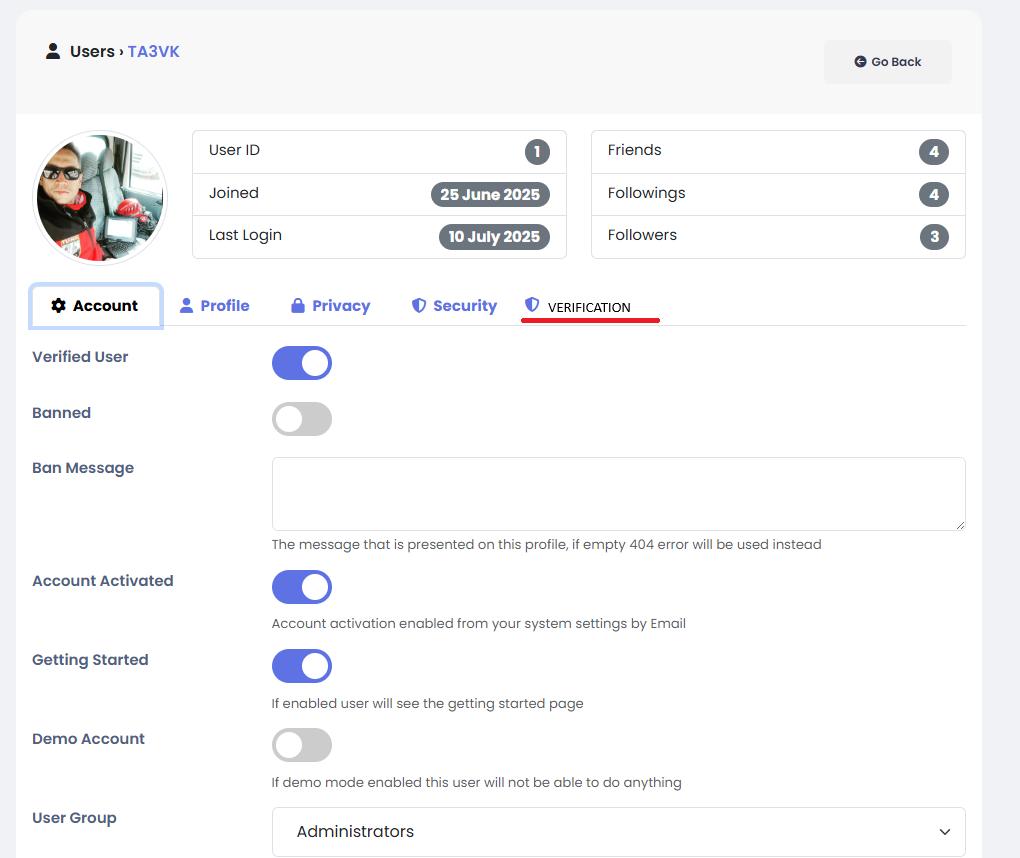Click the demo mode hint text

477,783
